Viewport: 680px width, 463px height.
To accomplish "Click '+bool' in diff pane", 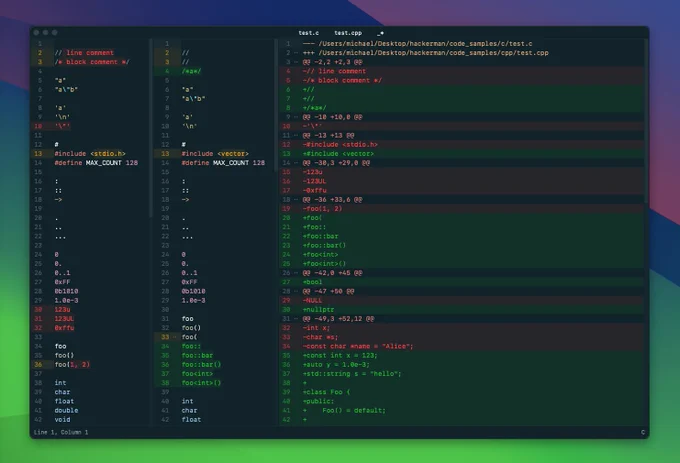I will (312, 282).
